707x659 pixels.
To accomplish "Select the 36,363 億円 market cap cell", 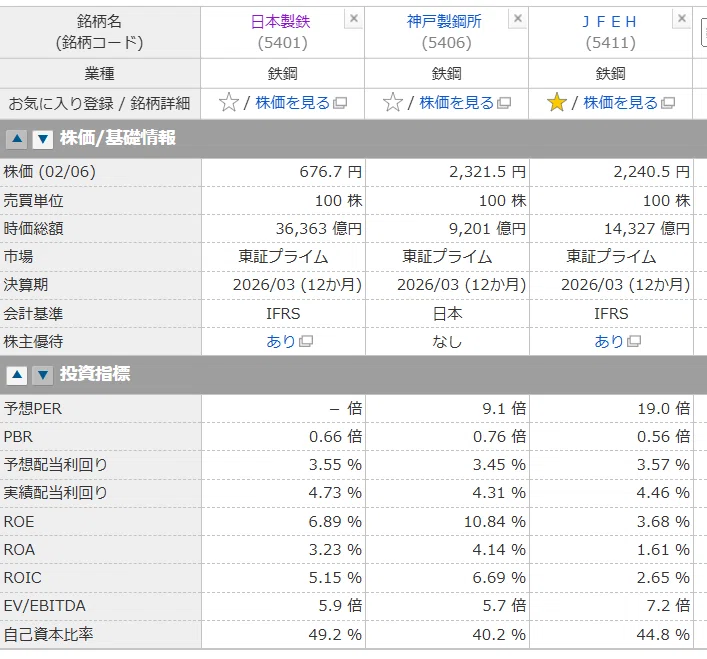I will coord(283,229).
